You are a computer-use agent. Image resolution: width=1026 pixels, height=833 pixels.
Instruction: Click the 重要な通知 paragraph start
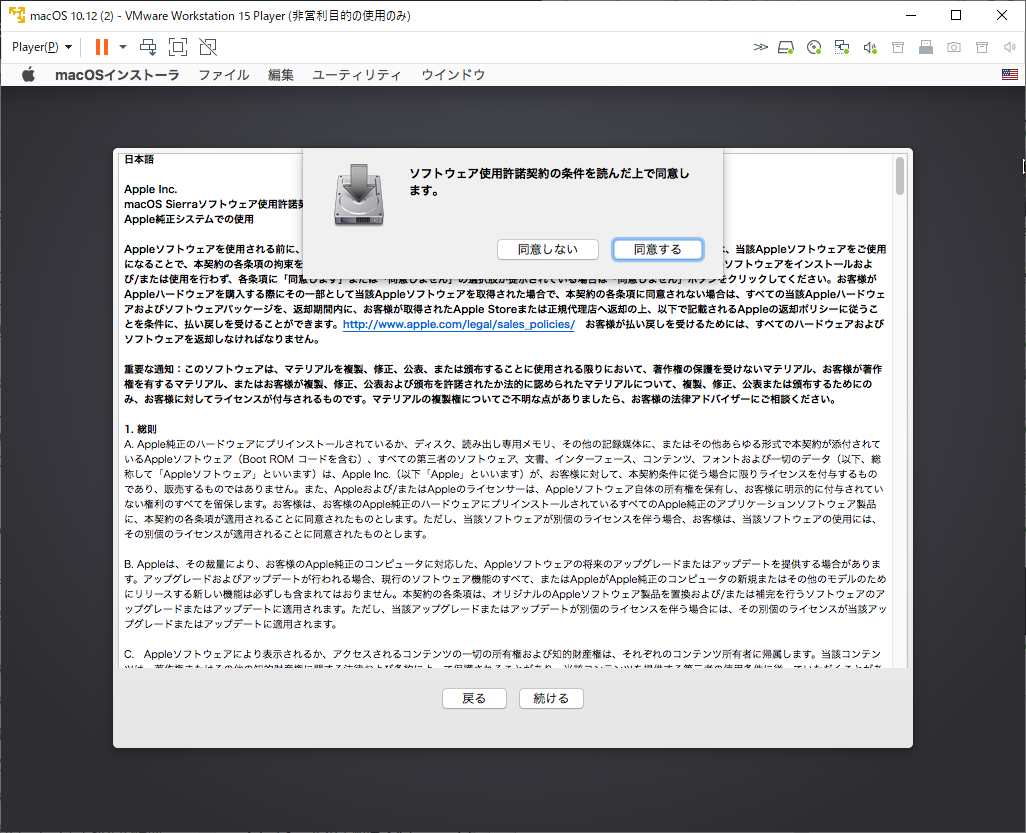(151, 369)
